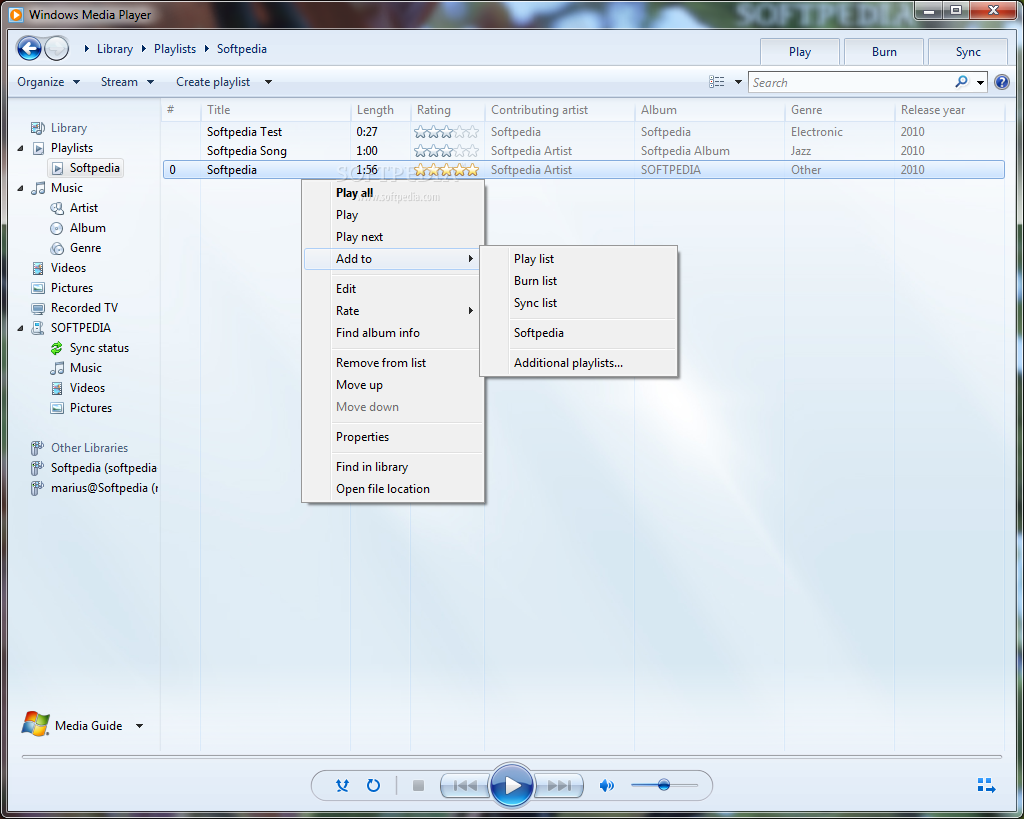Expand the Rate submenu

(x=393, y=311)
